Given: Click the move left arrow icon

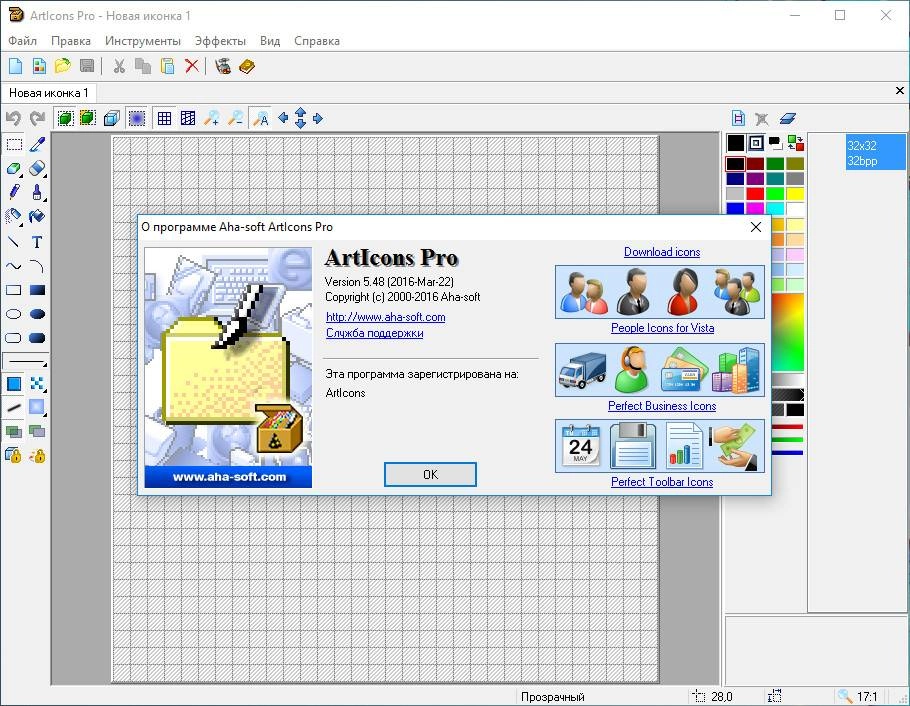Looking at the screenshot, I should coord(283,118).
